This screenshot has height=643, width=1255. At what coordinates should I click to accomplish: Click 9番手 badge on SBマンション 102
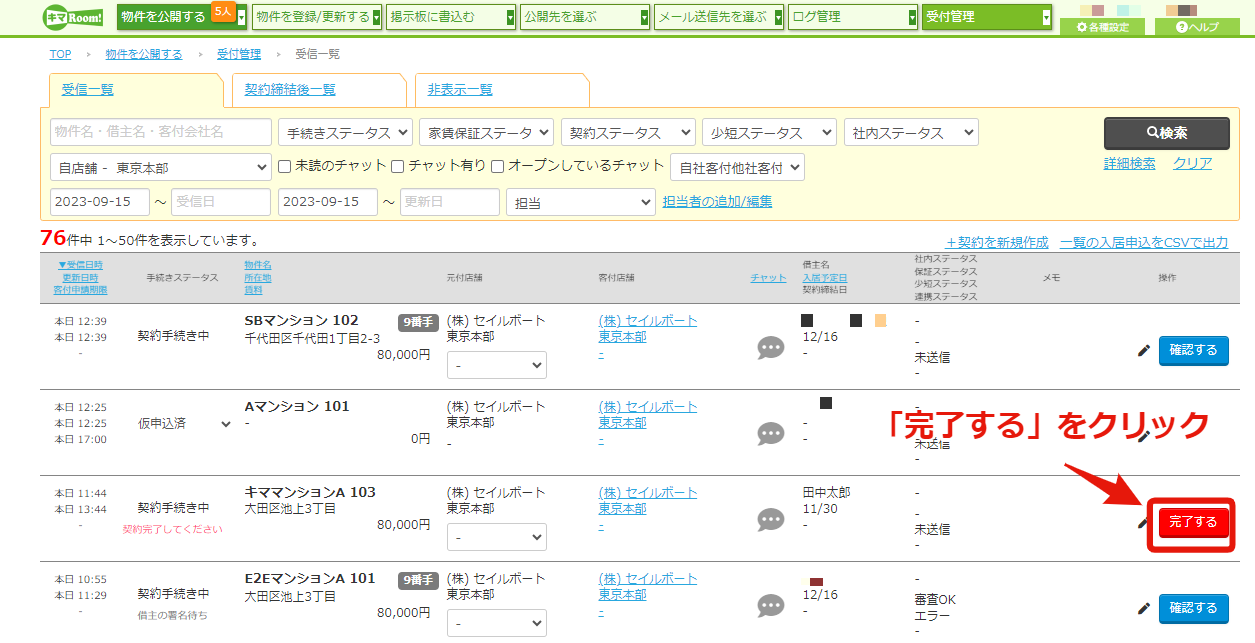coord(417,322)
